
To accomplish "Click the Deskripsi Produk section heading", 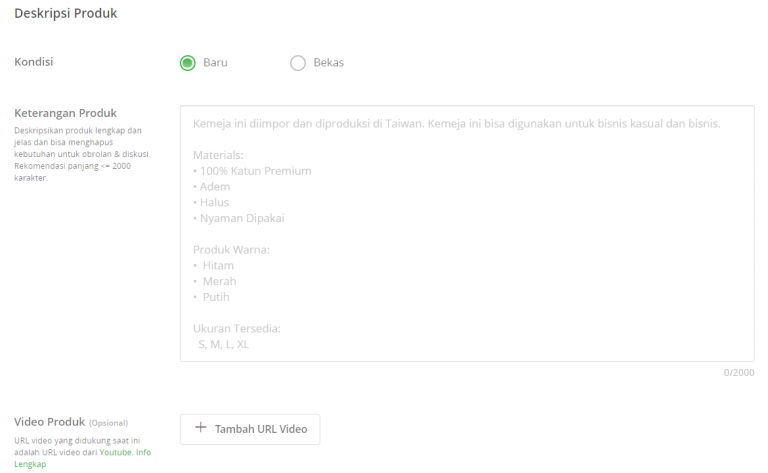I will click(x=66, y=13).
